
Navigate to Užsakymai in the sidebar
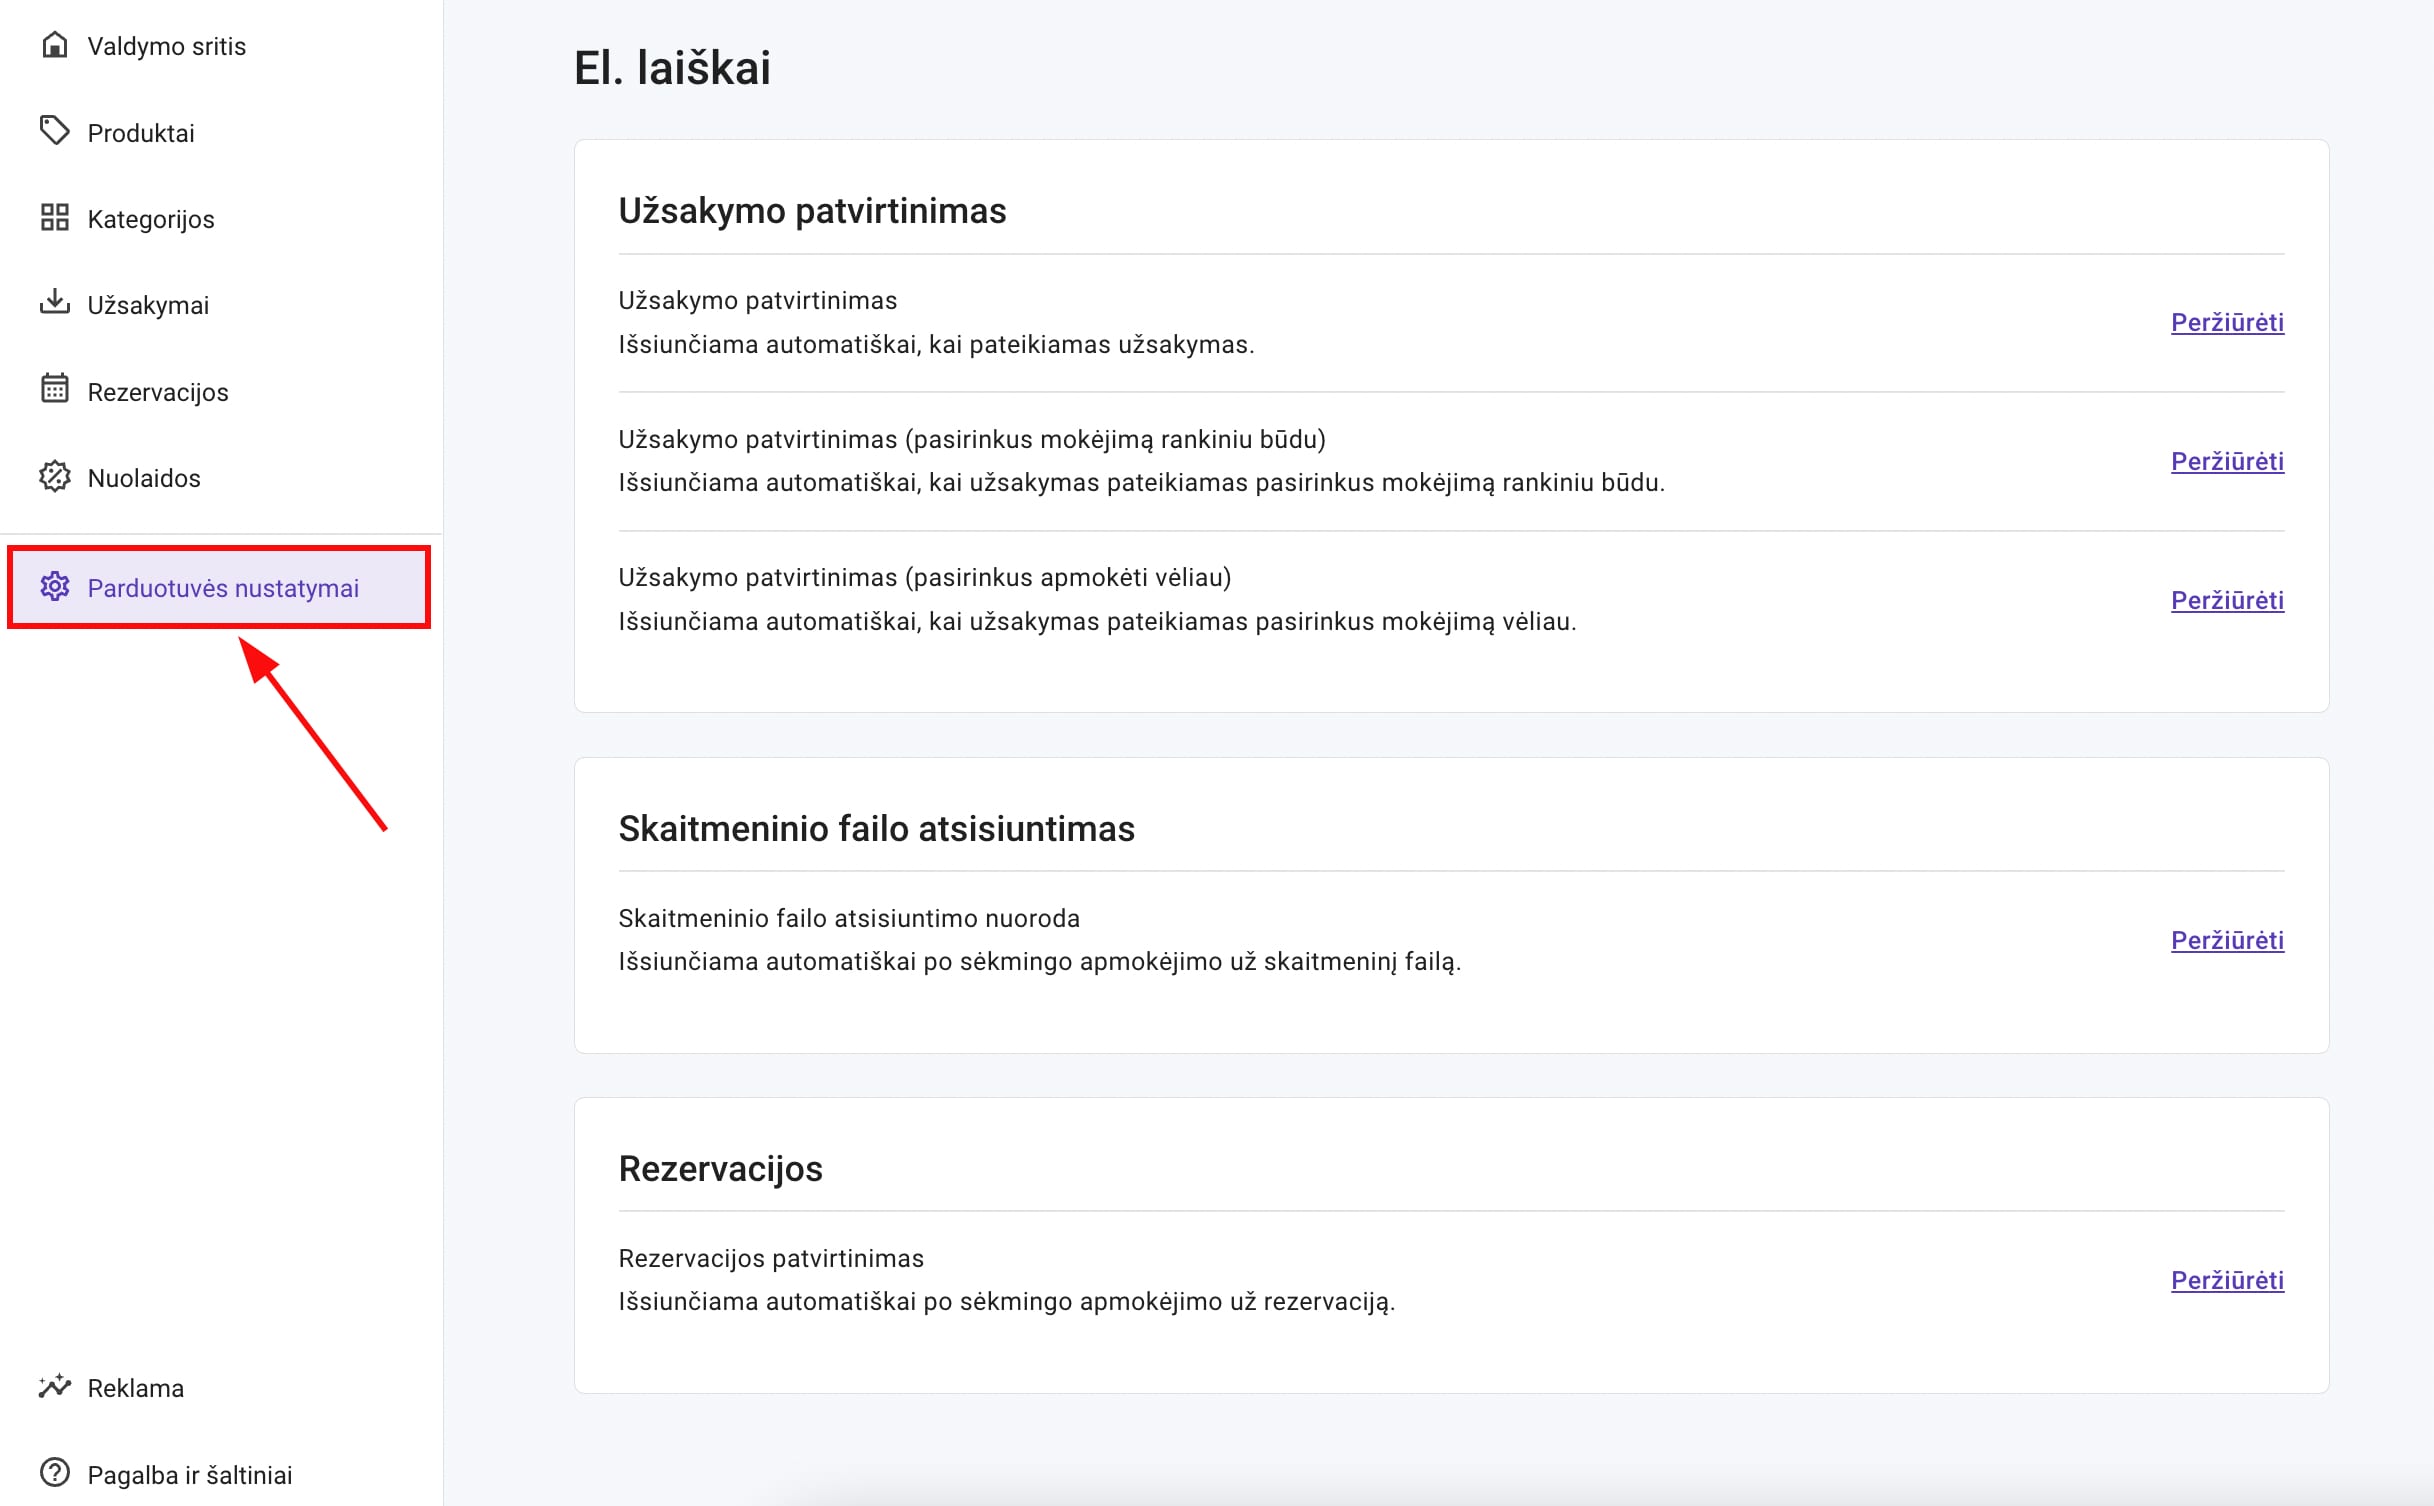click(x=148, y=303)
